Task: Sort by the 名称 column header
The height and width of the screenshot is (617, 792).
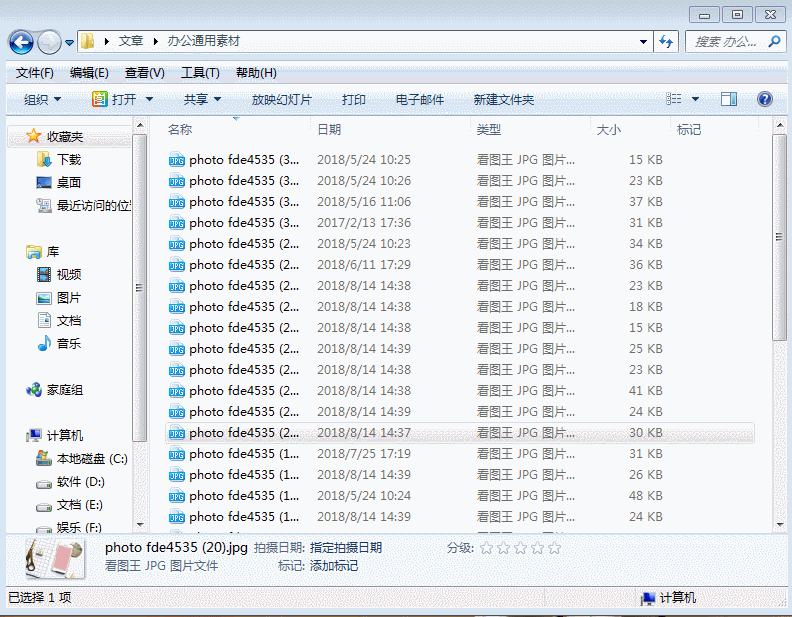Action: 180,130
